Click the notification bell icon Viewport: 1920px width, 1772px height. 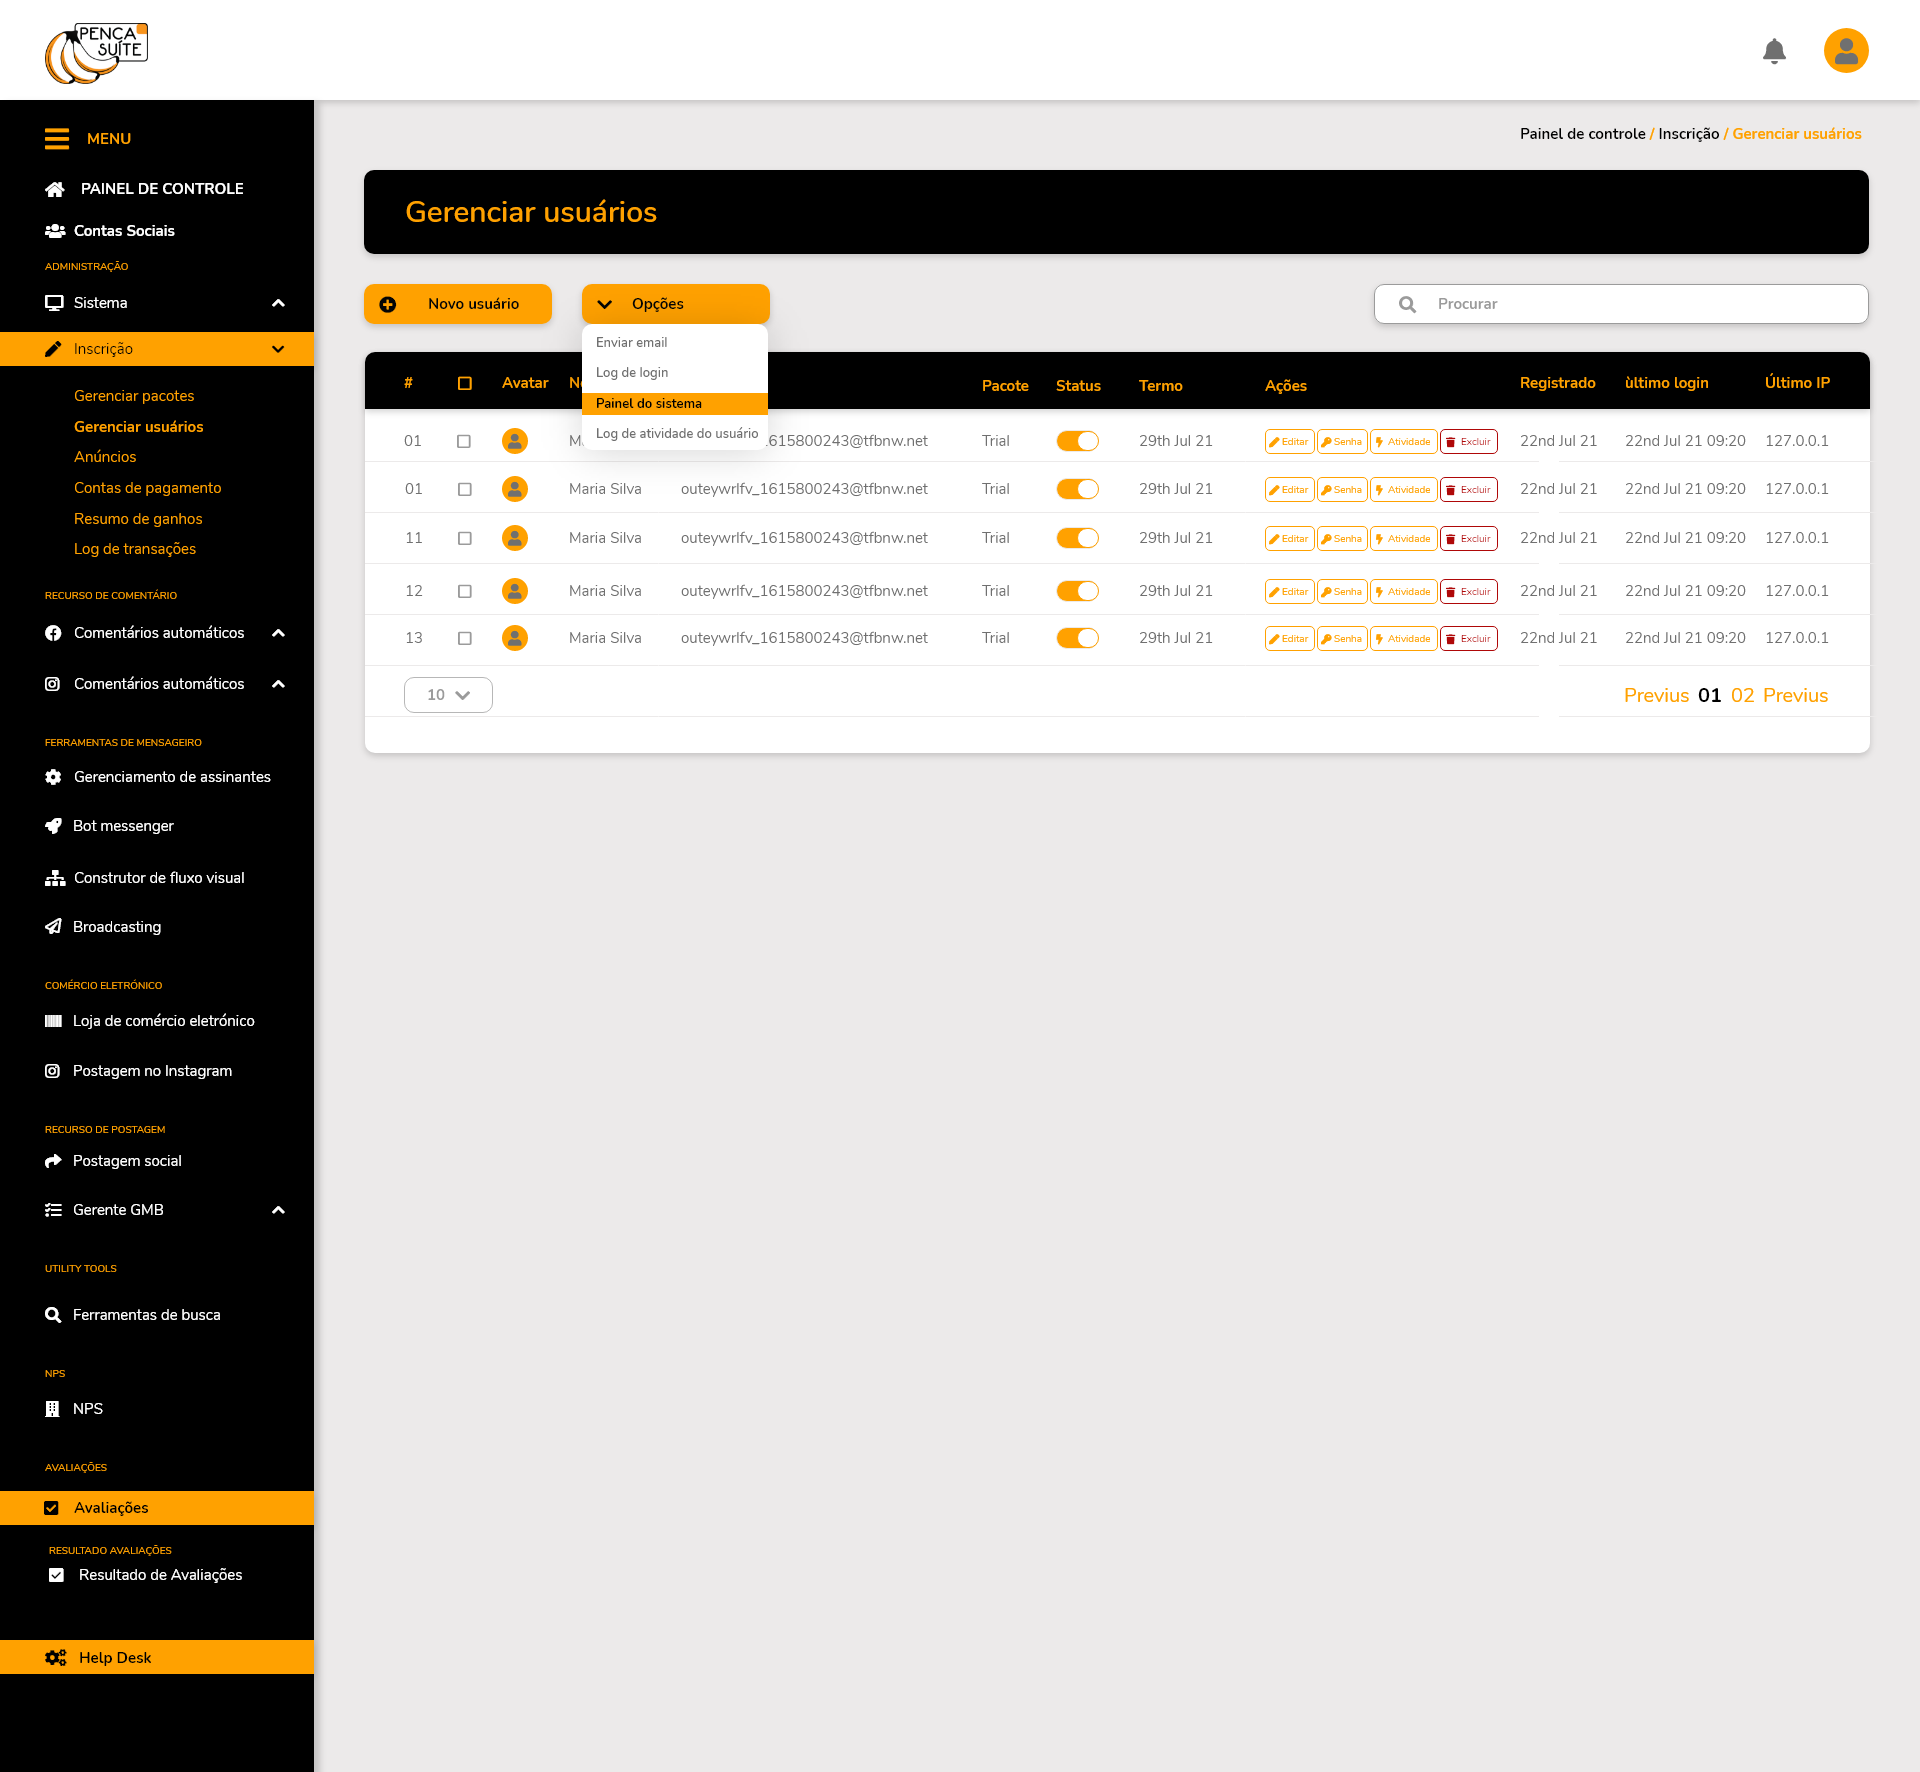point(1774,51)
